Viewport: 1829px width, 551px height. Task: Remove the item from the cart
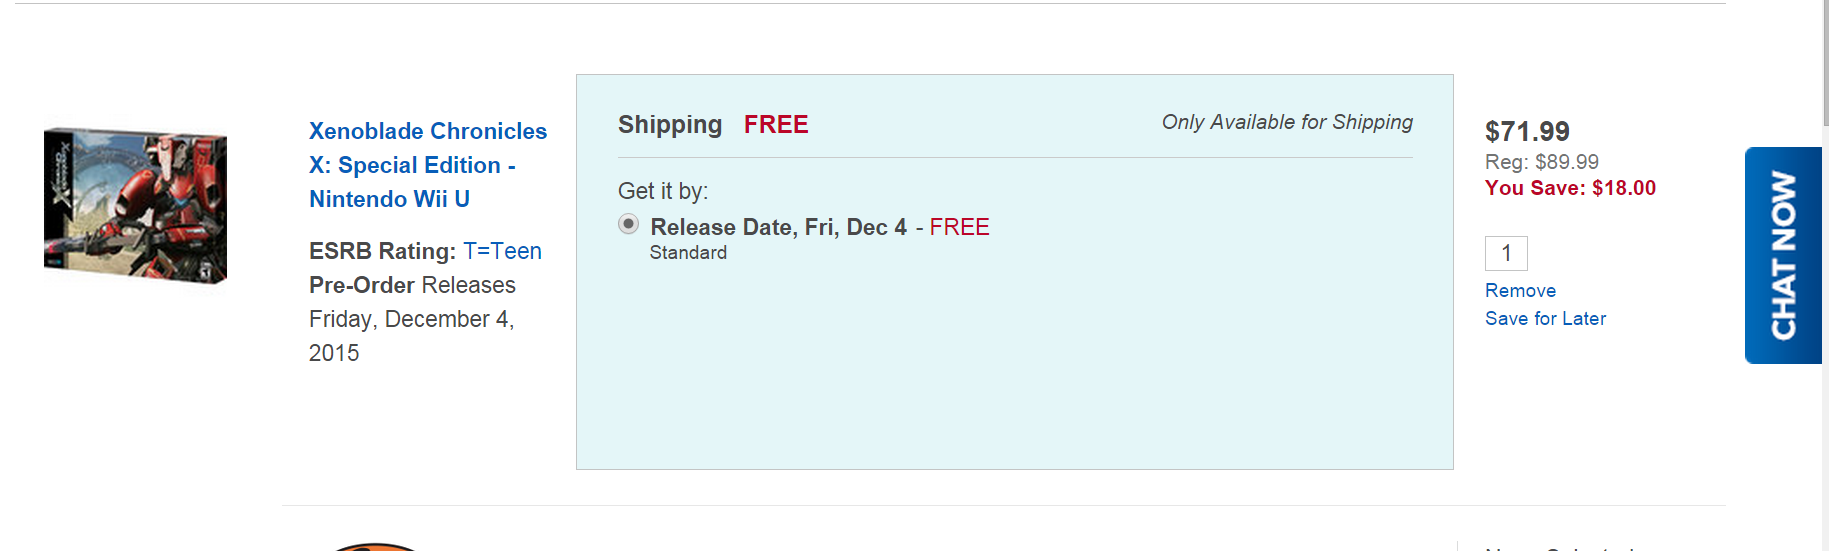(x=1520, y=291)
